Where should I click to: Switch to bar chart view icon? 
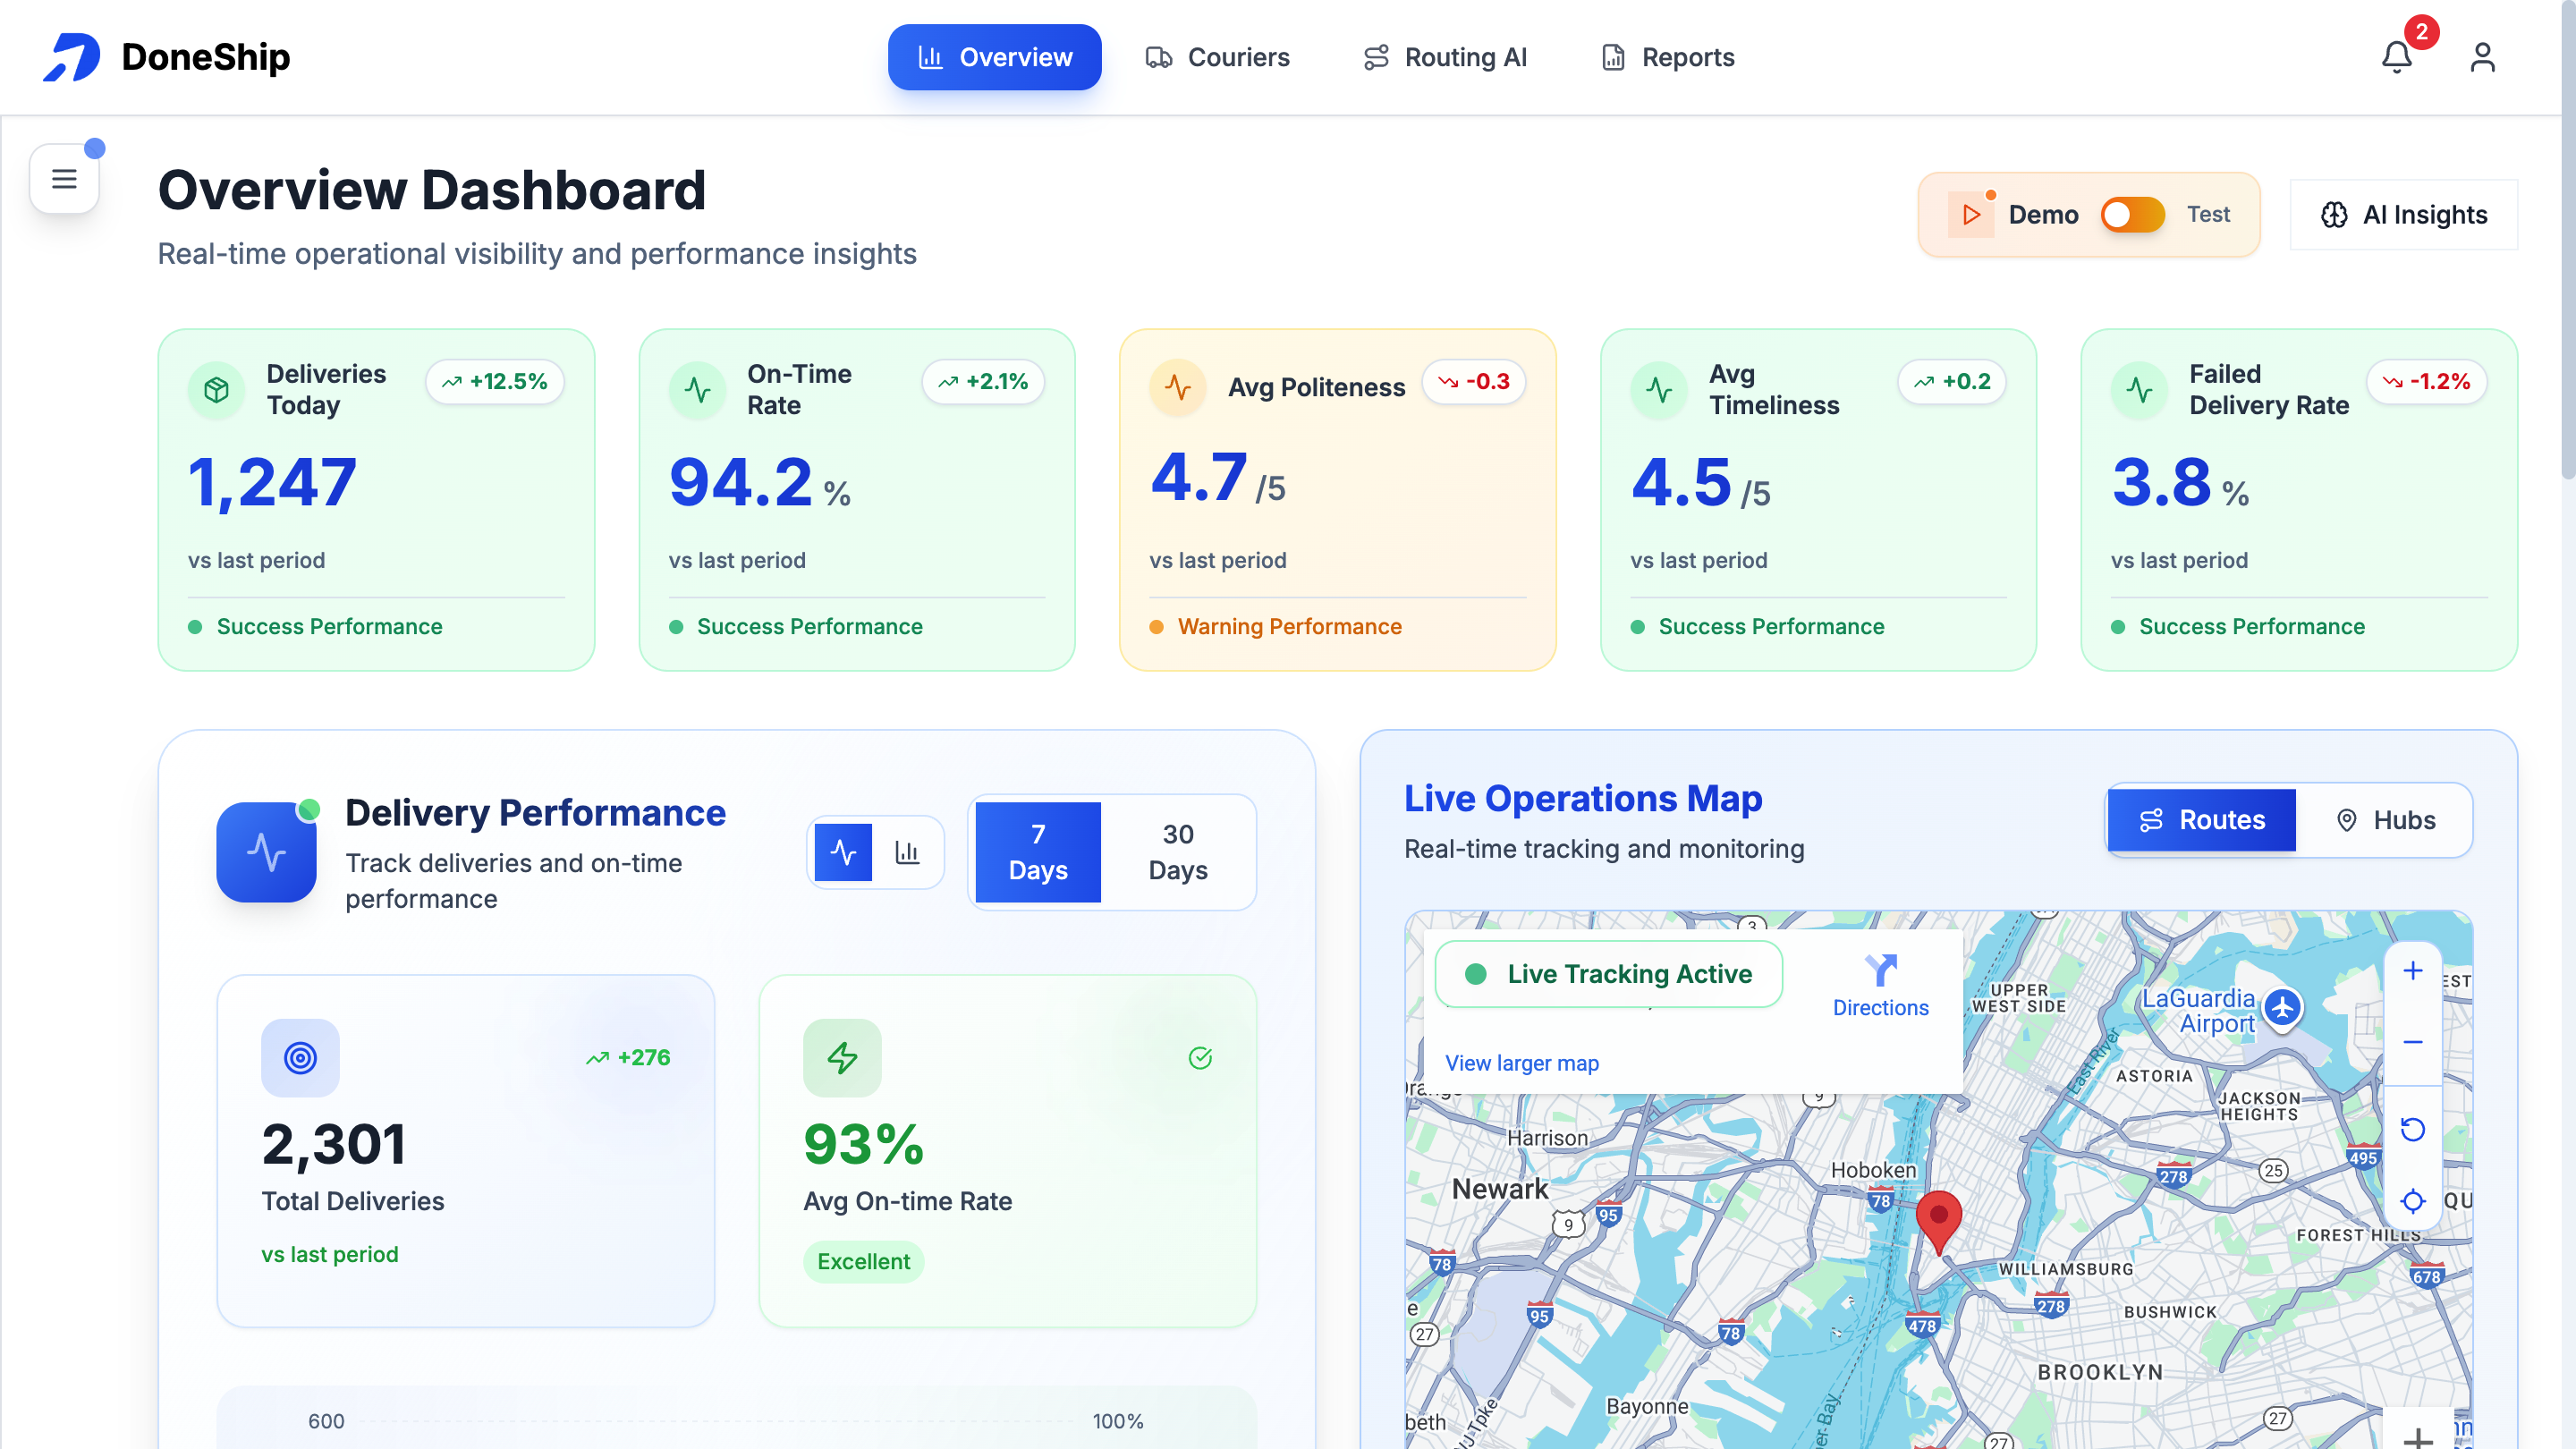(907, 852)
